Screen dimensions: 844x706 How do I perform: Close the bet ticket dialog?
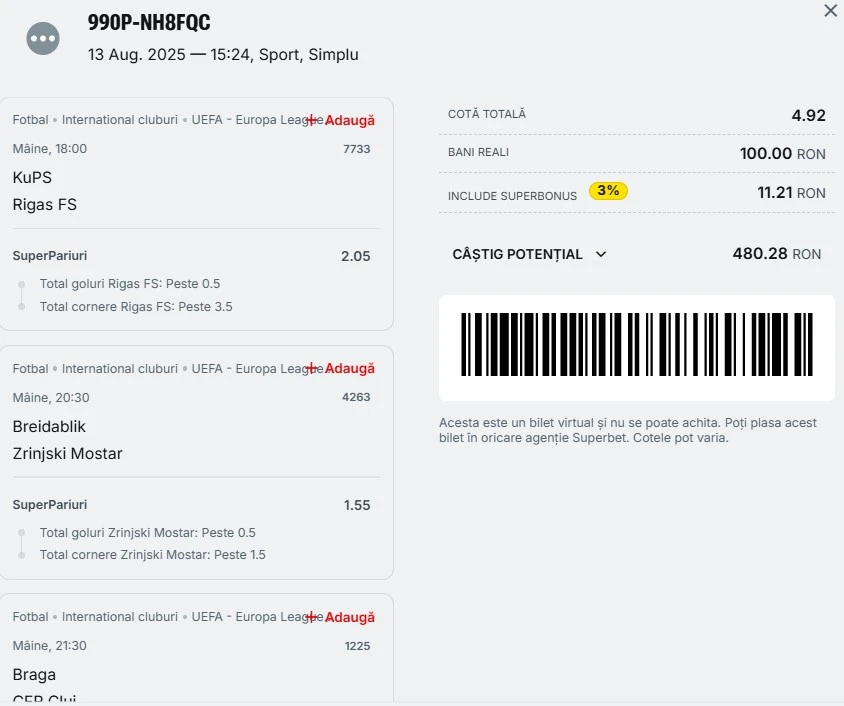pos(831,10)
